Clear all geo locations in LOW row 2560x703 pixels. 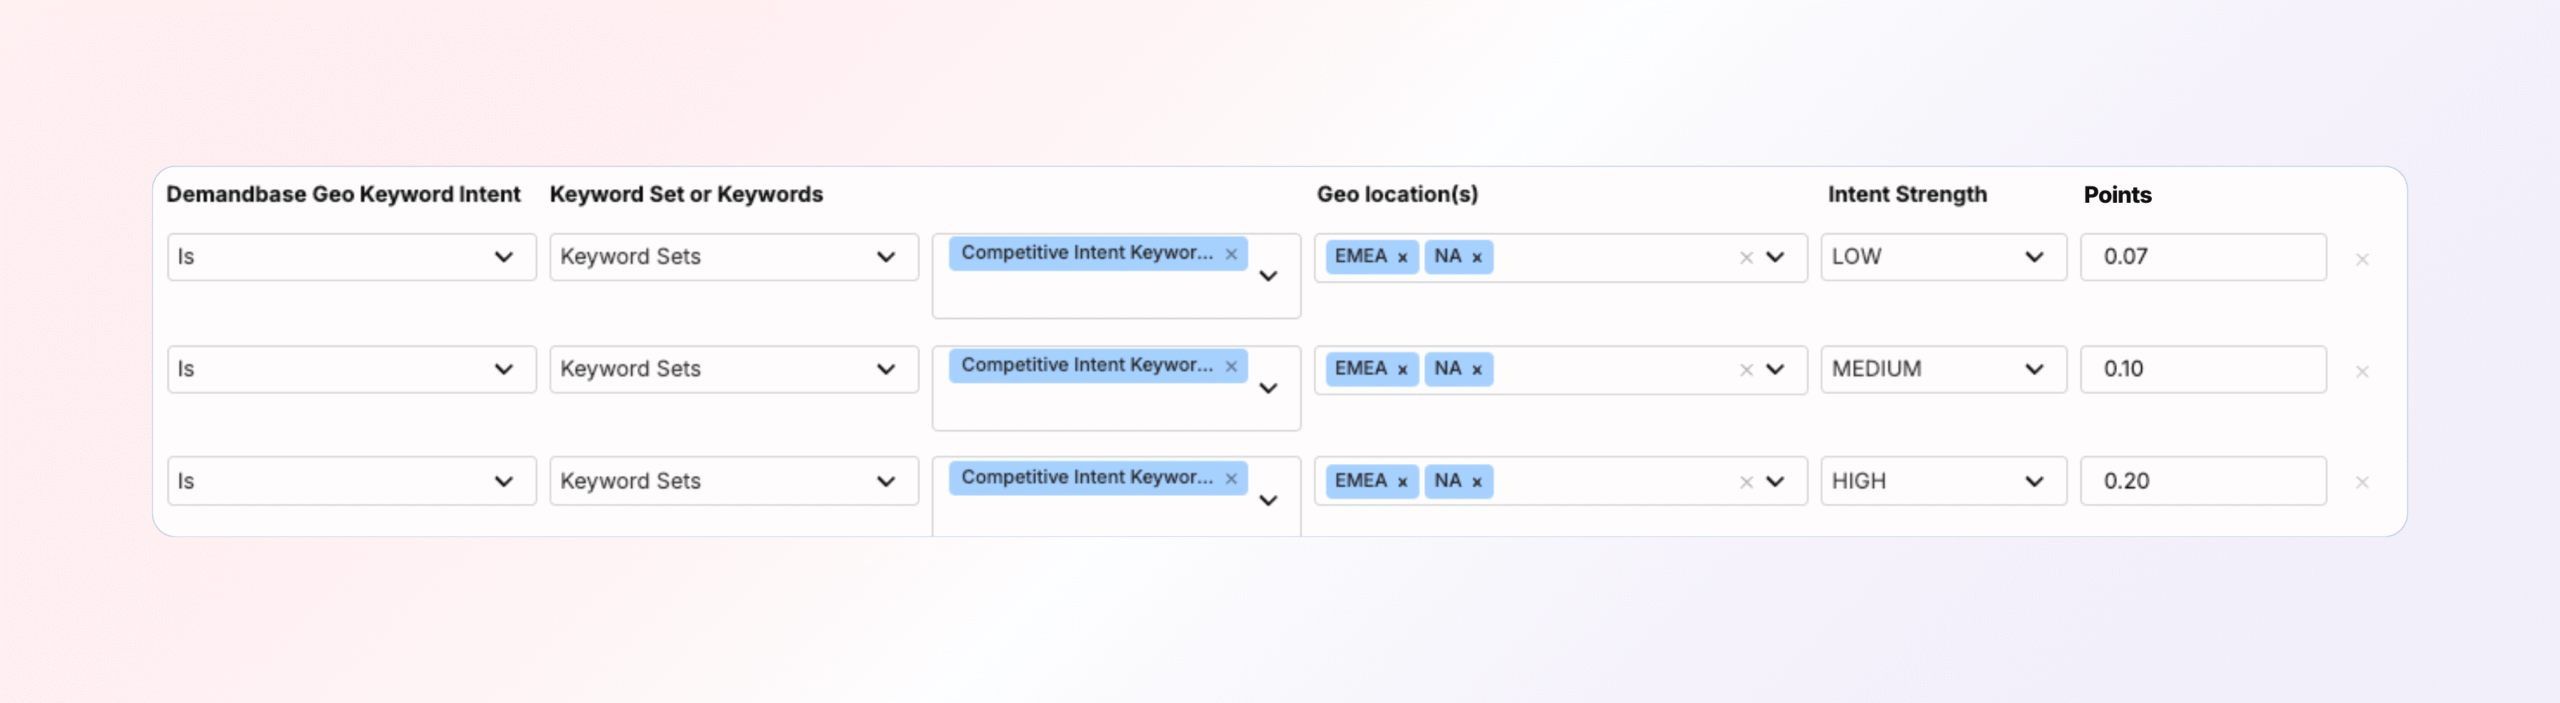click(x=1746, y=258)
